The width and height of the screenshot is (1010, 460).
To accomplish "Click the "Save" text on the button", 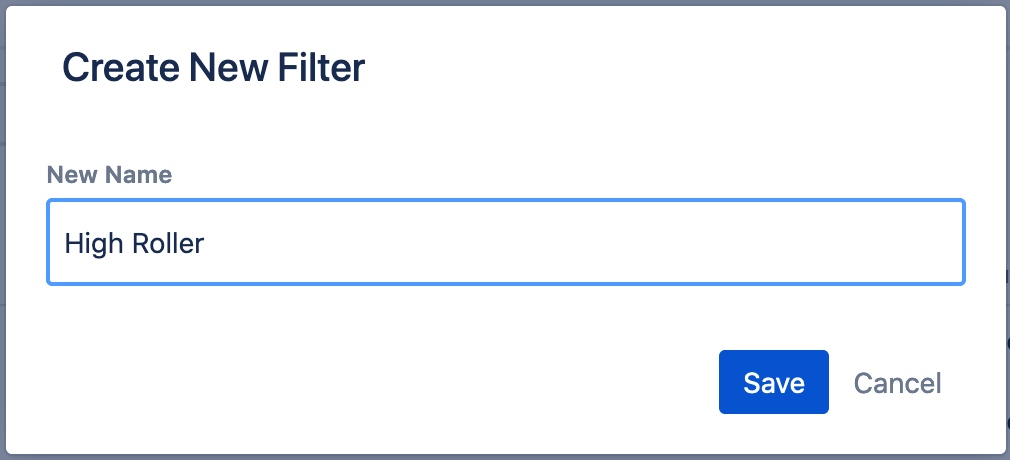I will 773,383.
